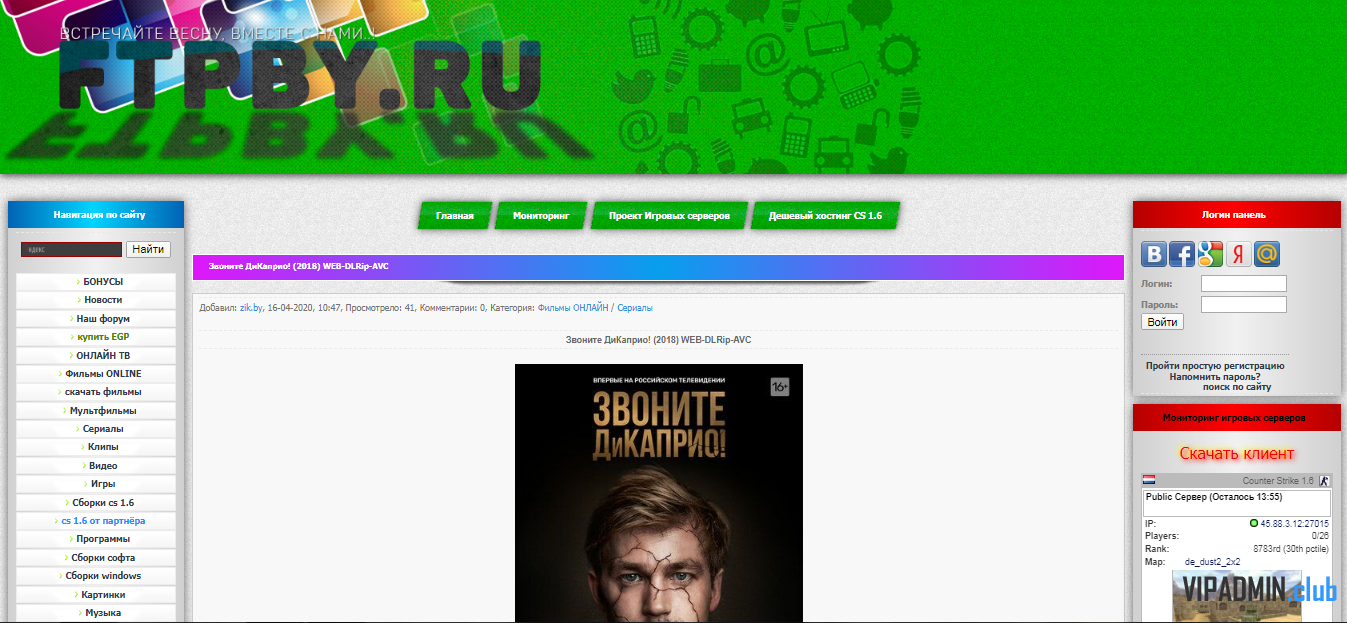Open Клипы sidebar link
Image resolution: width=1347 pixels, height=623 pixels.
click(96, 447)
